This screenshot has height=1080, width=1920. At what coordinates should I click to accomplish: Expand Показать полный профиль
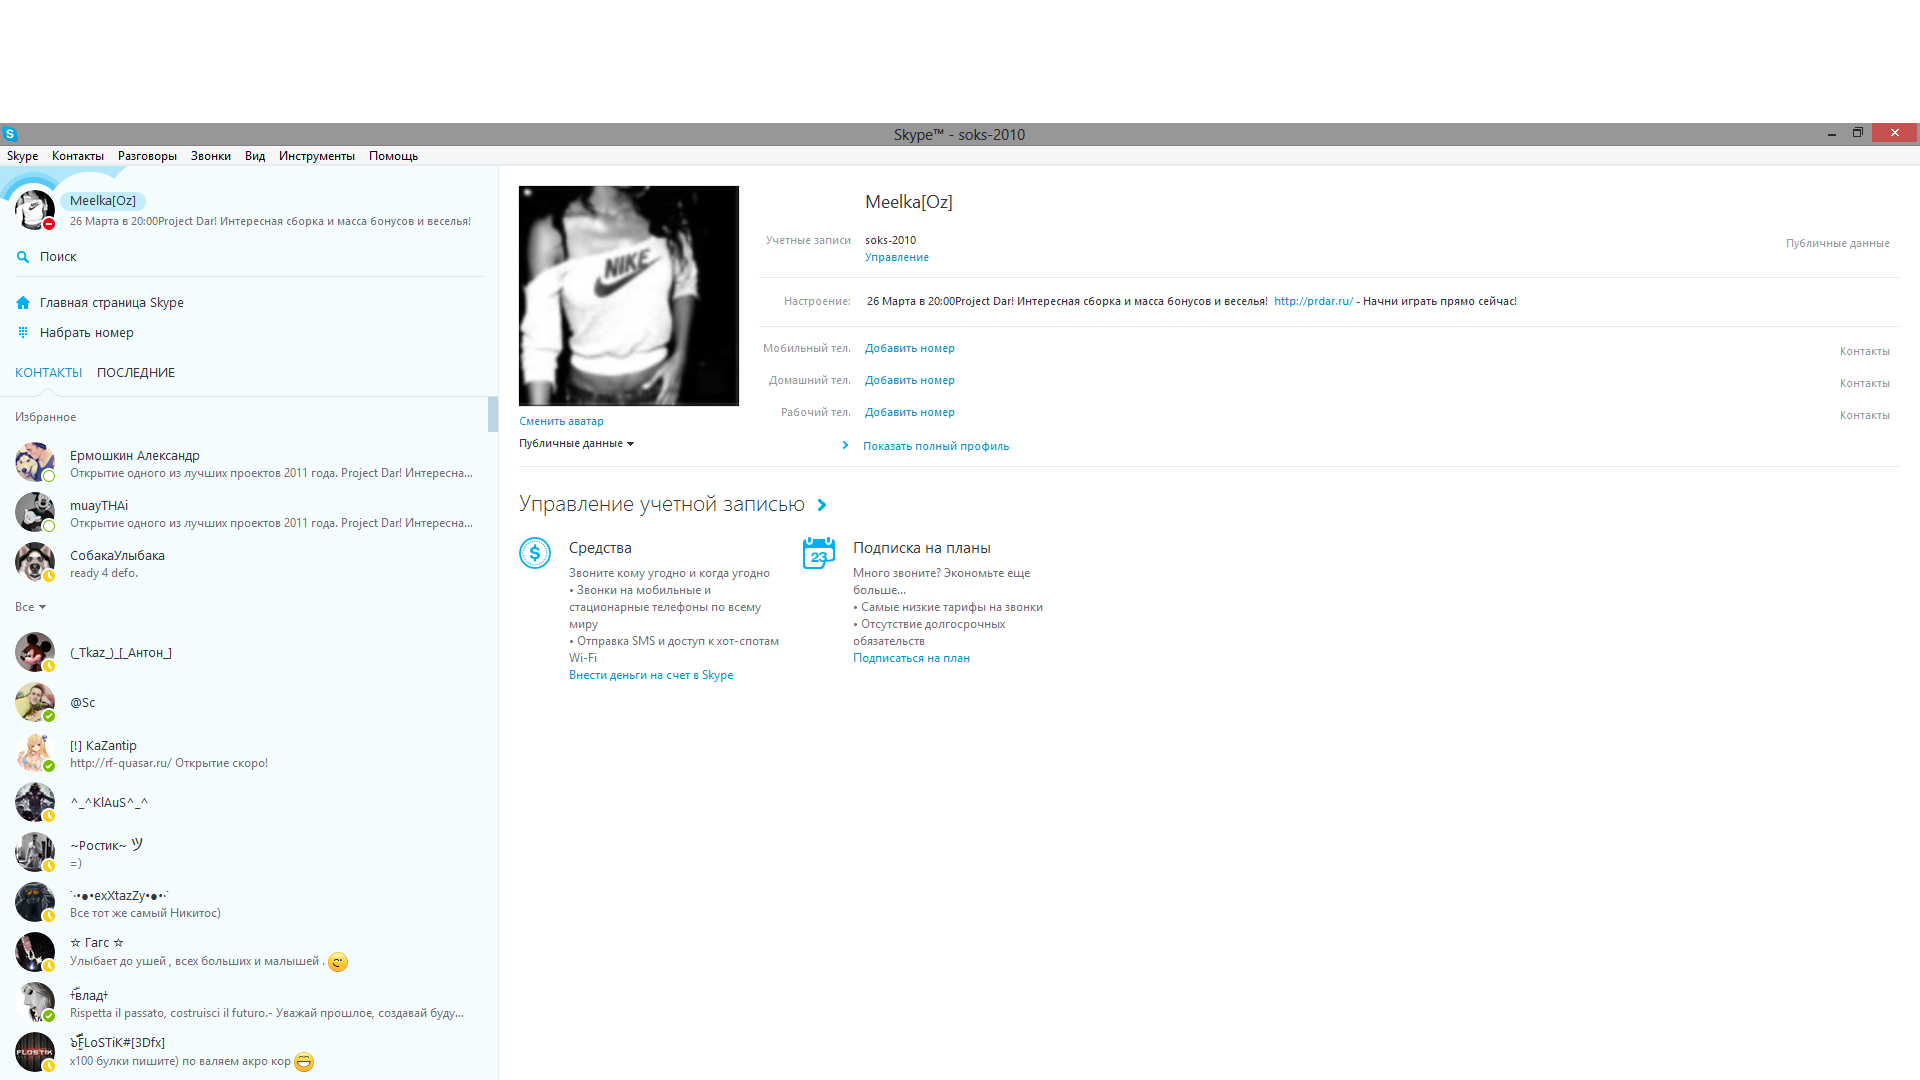point(936,447)
